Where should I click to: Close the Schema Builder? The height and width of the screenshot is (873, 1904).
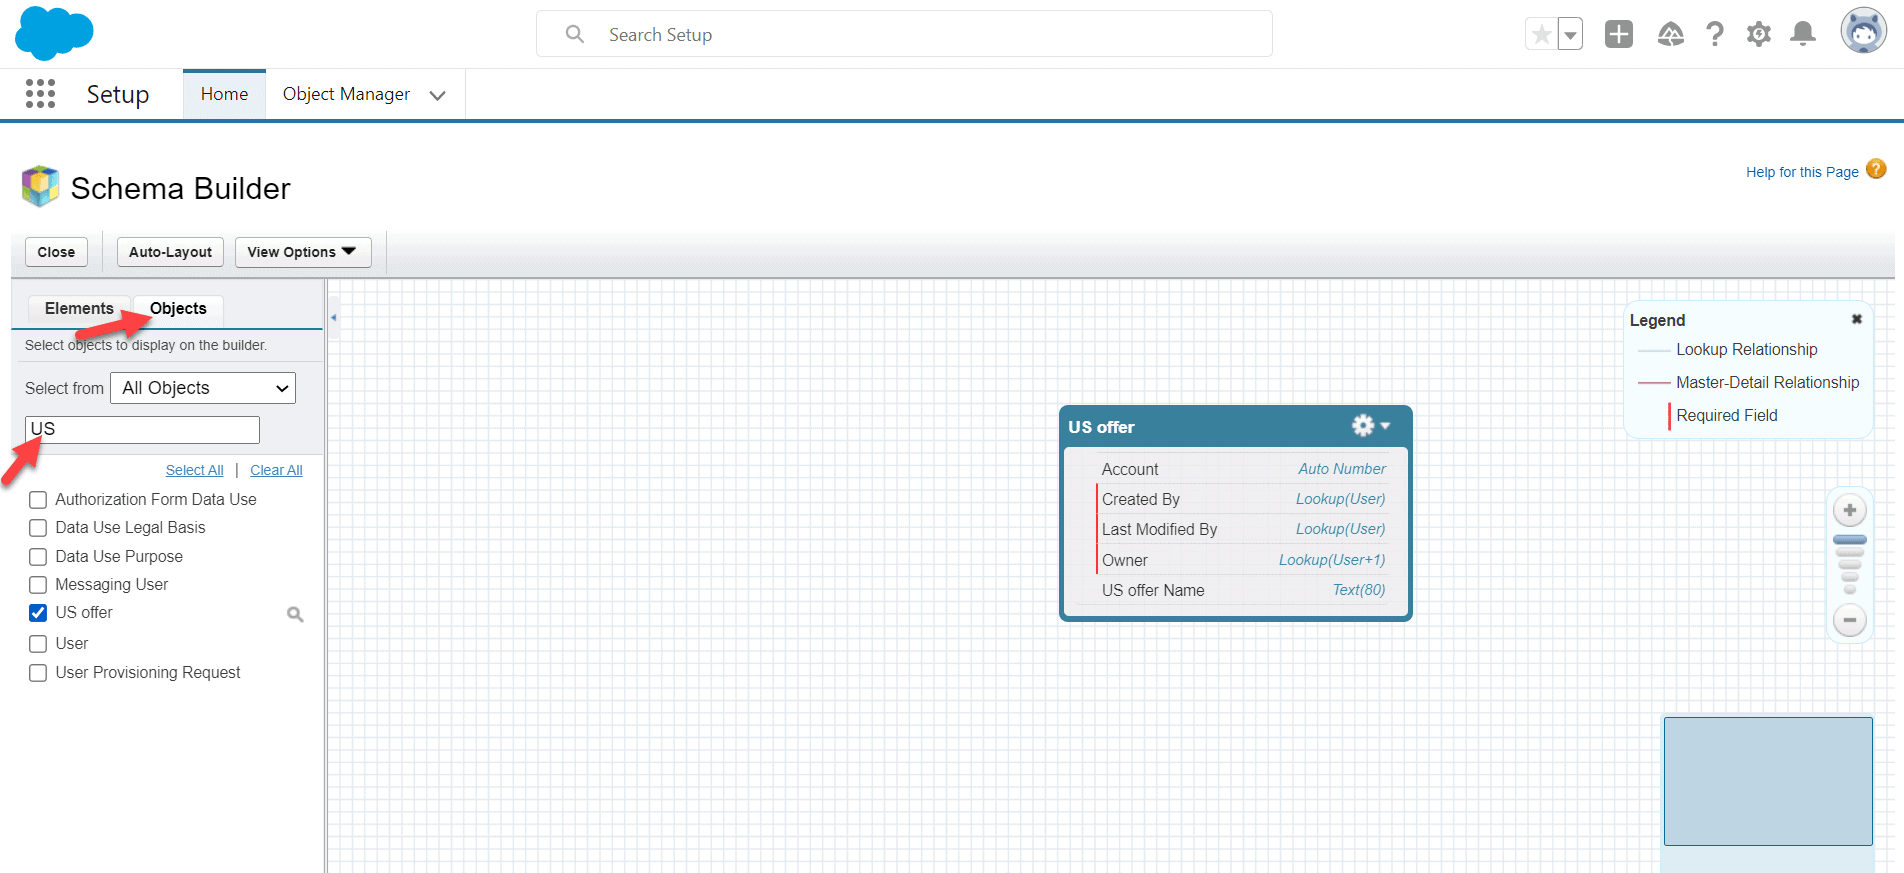[x=56, y=252]
